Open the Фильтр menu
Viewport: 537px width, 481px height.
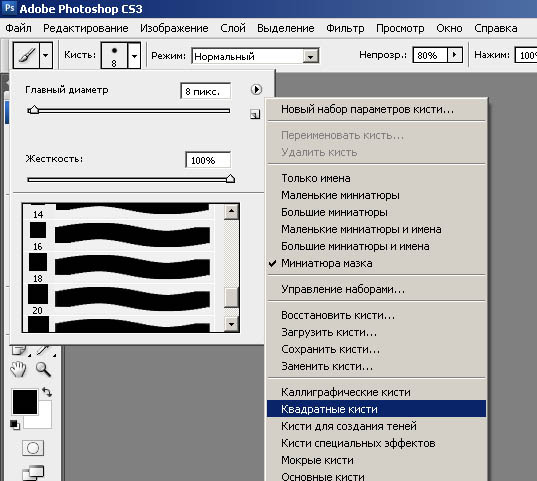pyautogui.click(x=345, y=28)
